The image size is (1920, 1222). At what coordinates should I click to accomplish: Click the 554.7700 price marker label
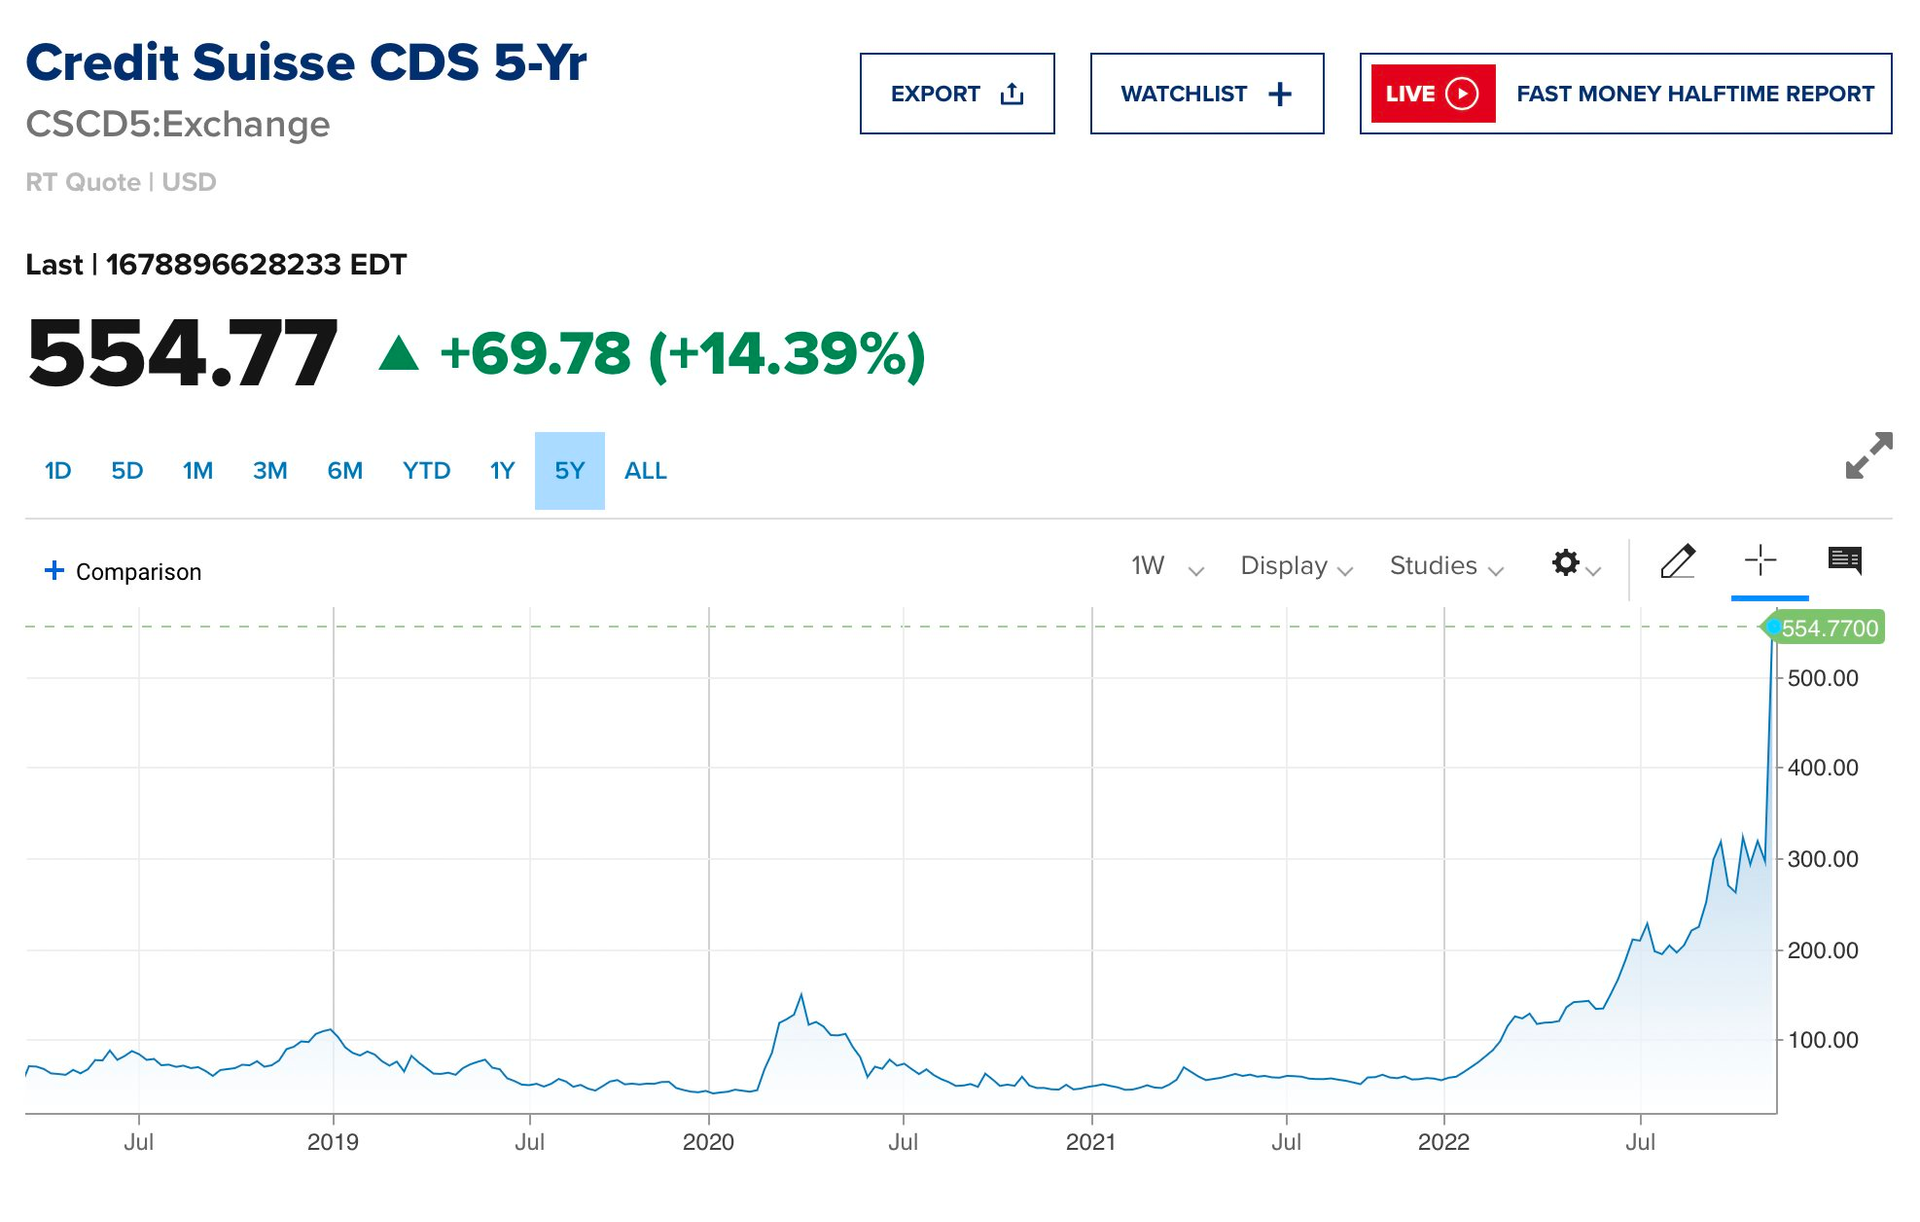pos(1828,628)
